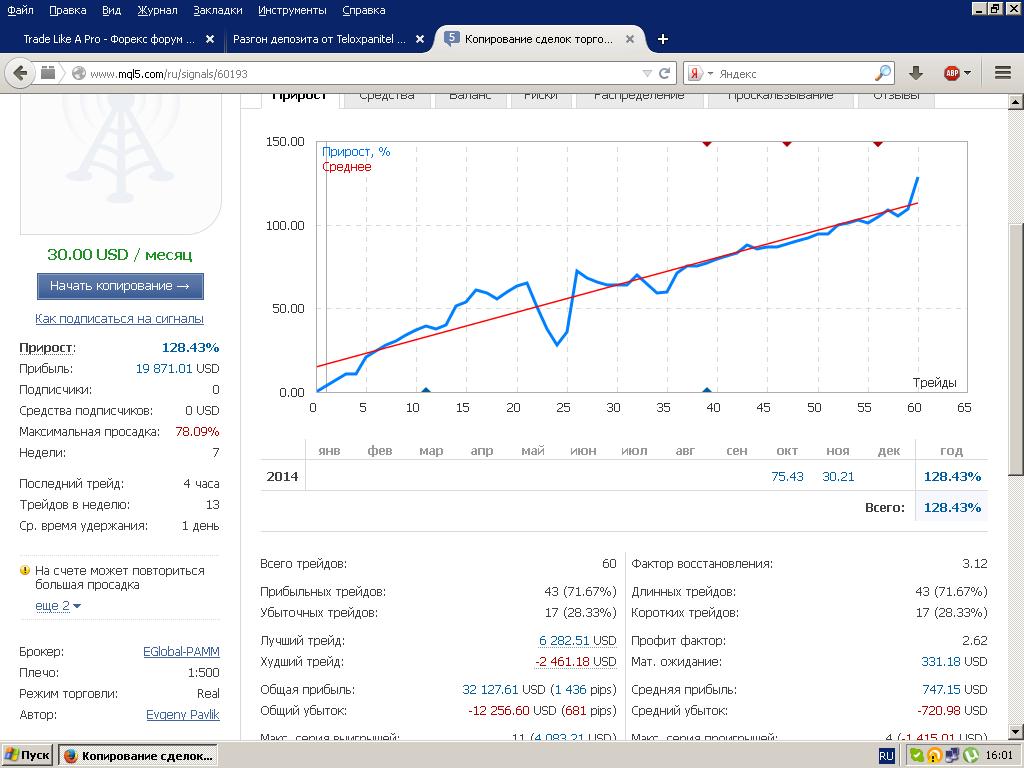Click the taskbar clock 16:01
This screenshot has width=1024, height=768.
point(1000,756)
